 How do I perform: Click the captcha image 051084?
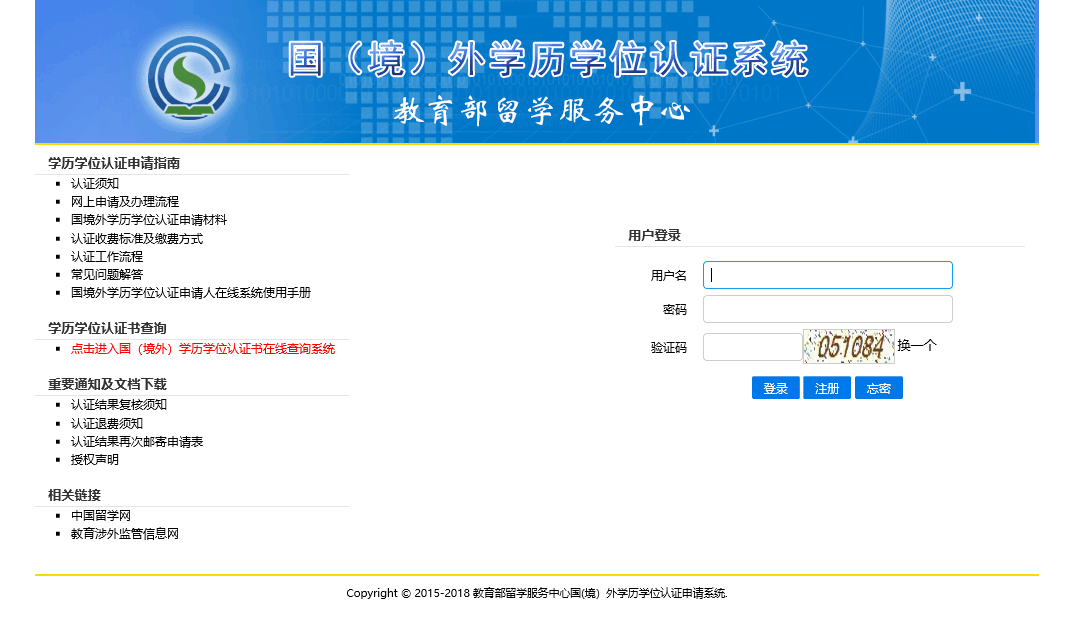point(849,347)
